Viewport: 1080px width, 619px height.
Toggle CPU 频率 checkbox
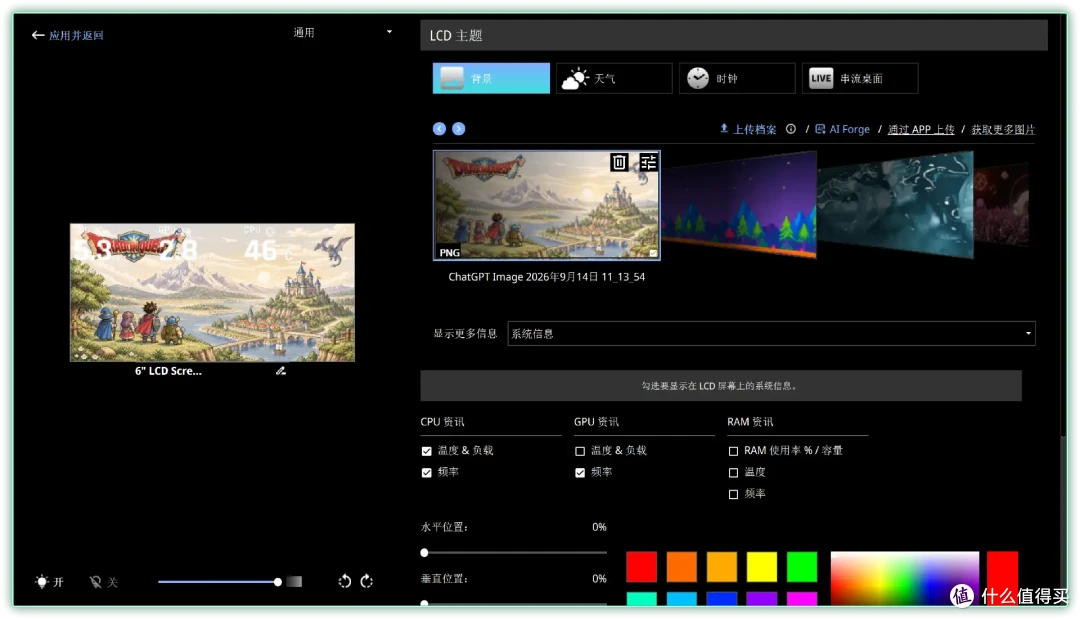426,473
